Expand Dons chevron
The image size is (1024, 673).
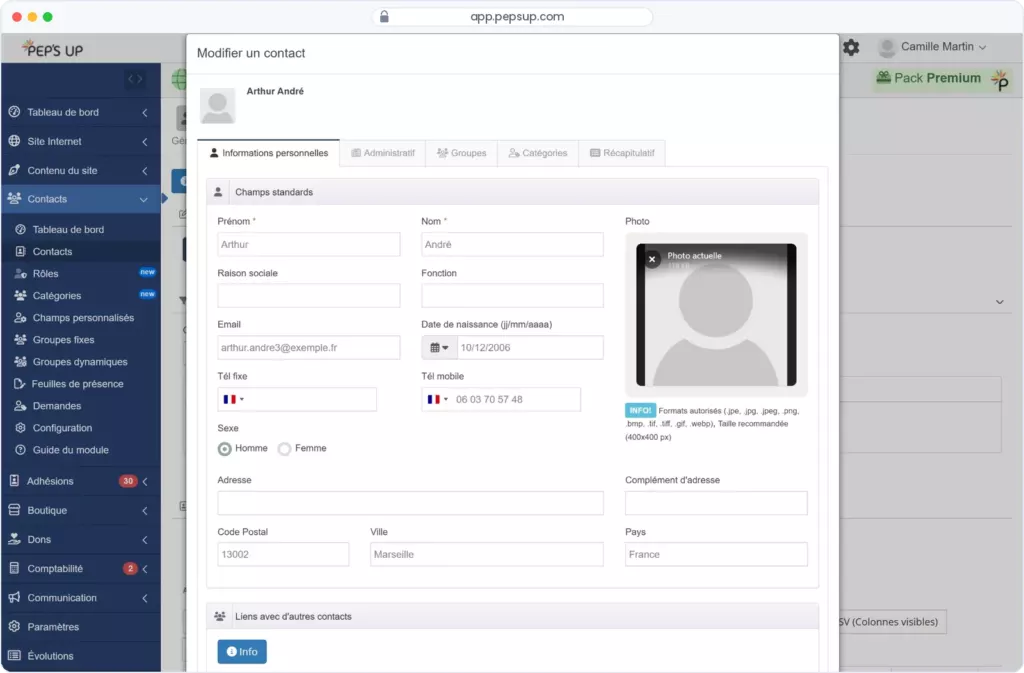[144, 539]
